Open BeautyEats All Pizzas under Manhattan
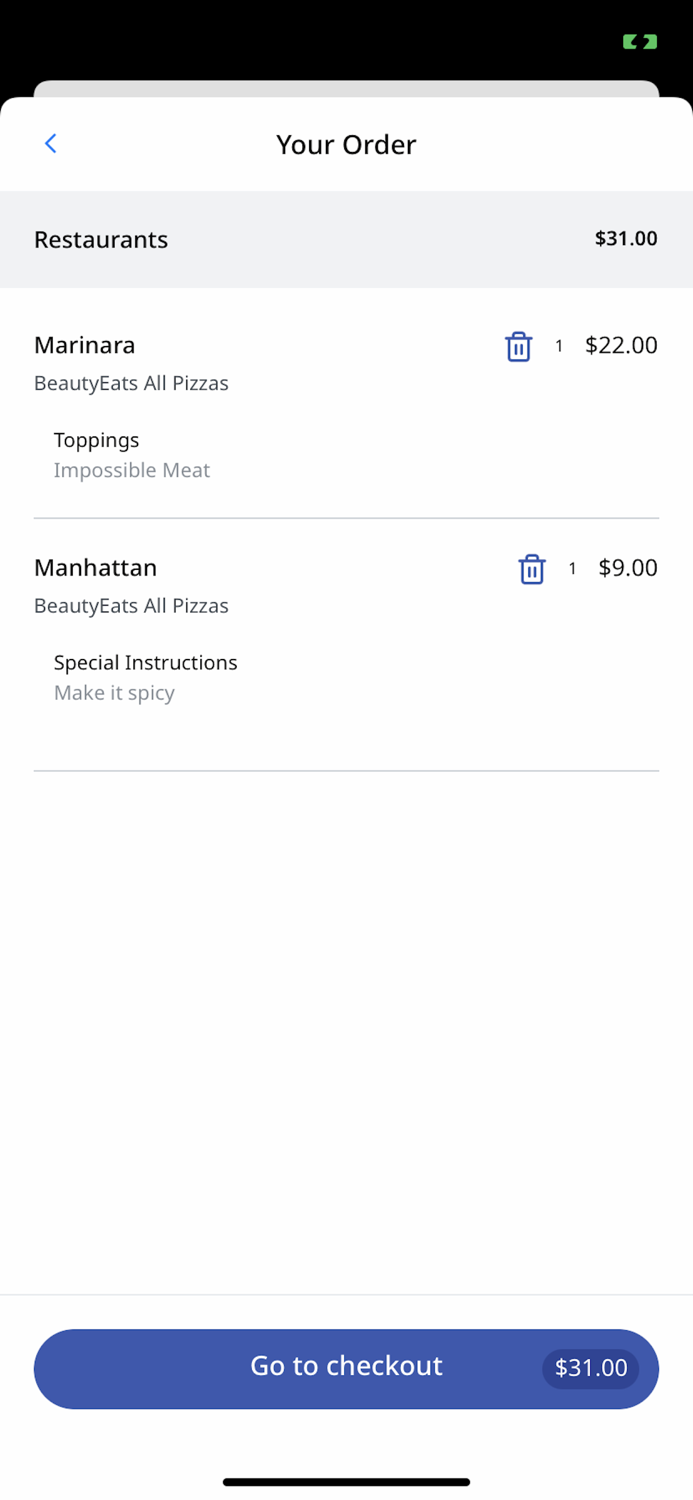 131,606
